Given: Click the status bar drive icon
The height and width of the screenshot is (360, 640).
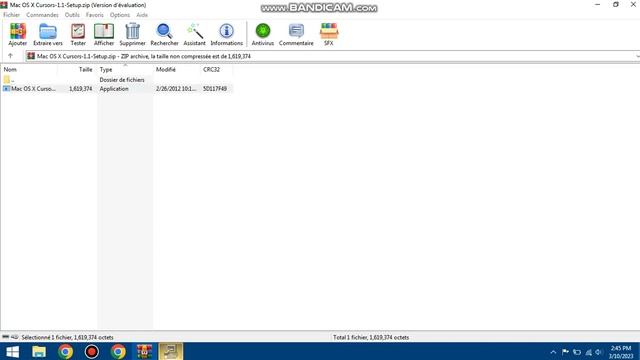Looking at the screenshot, I should pos(6,337).
